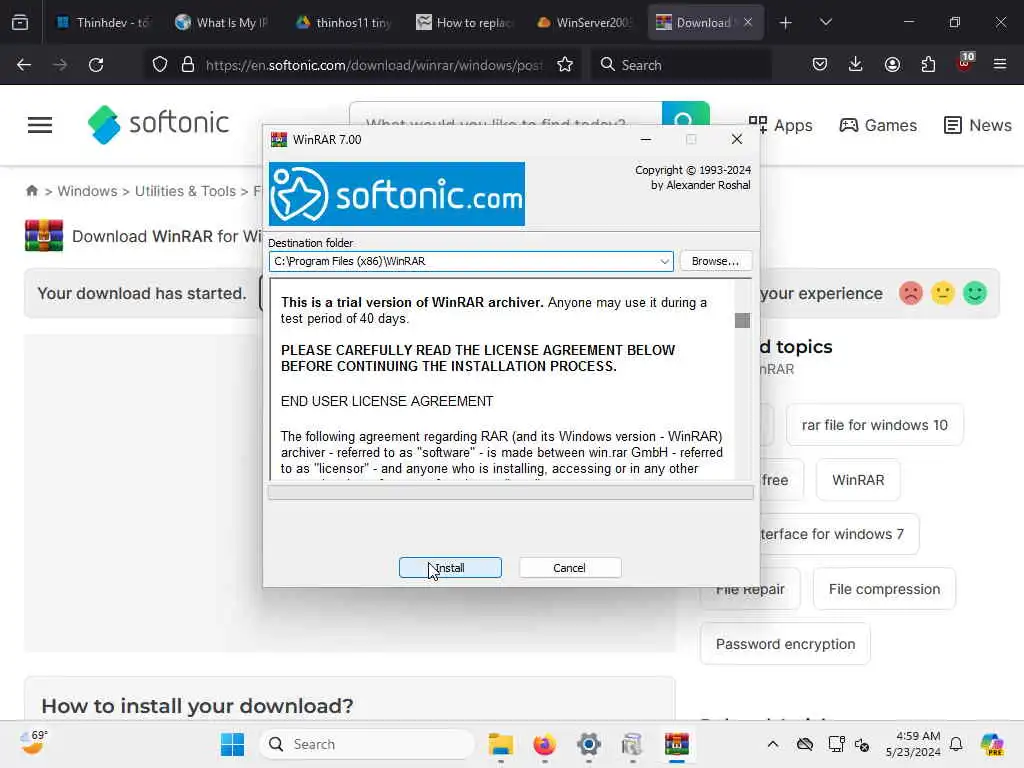This screenshot has width=1024, height=768.
Task: Show hidden system tray icons
Action: coord(773,744)
